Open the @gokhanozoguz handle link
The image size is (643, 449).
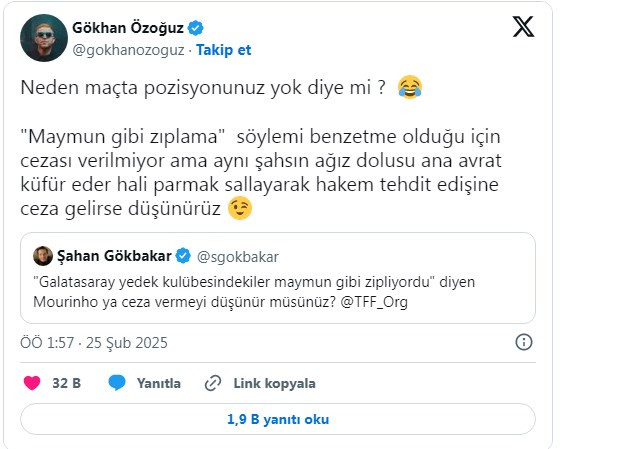point(128,48)
